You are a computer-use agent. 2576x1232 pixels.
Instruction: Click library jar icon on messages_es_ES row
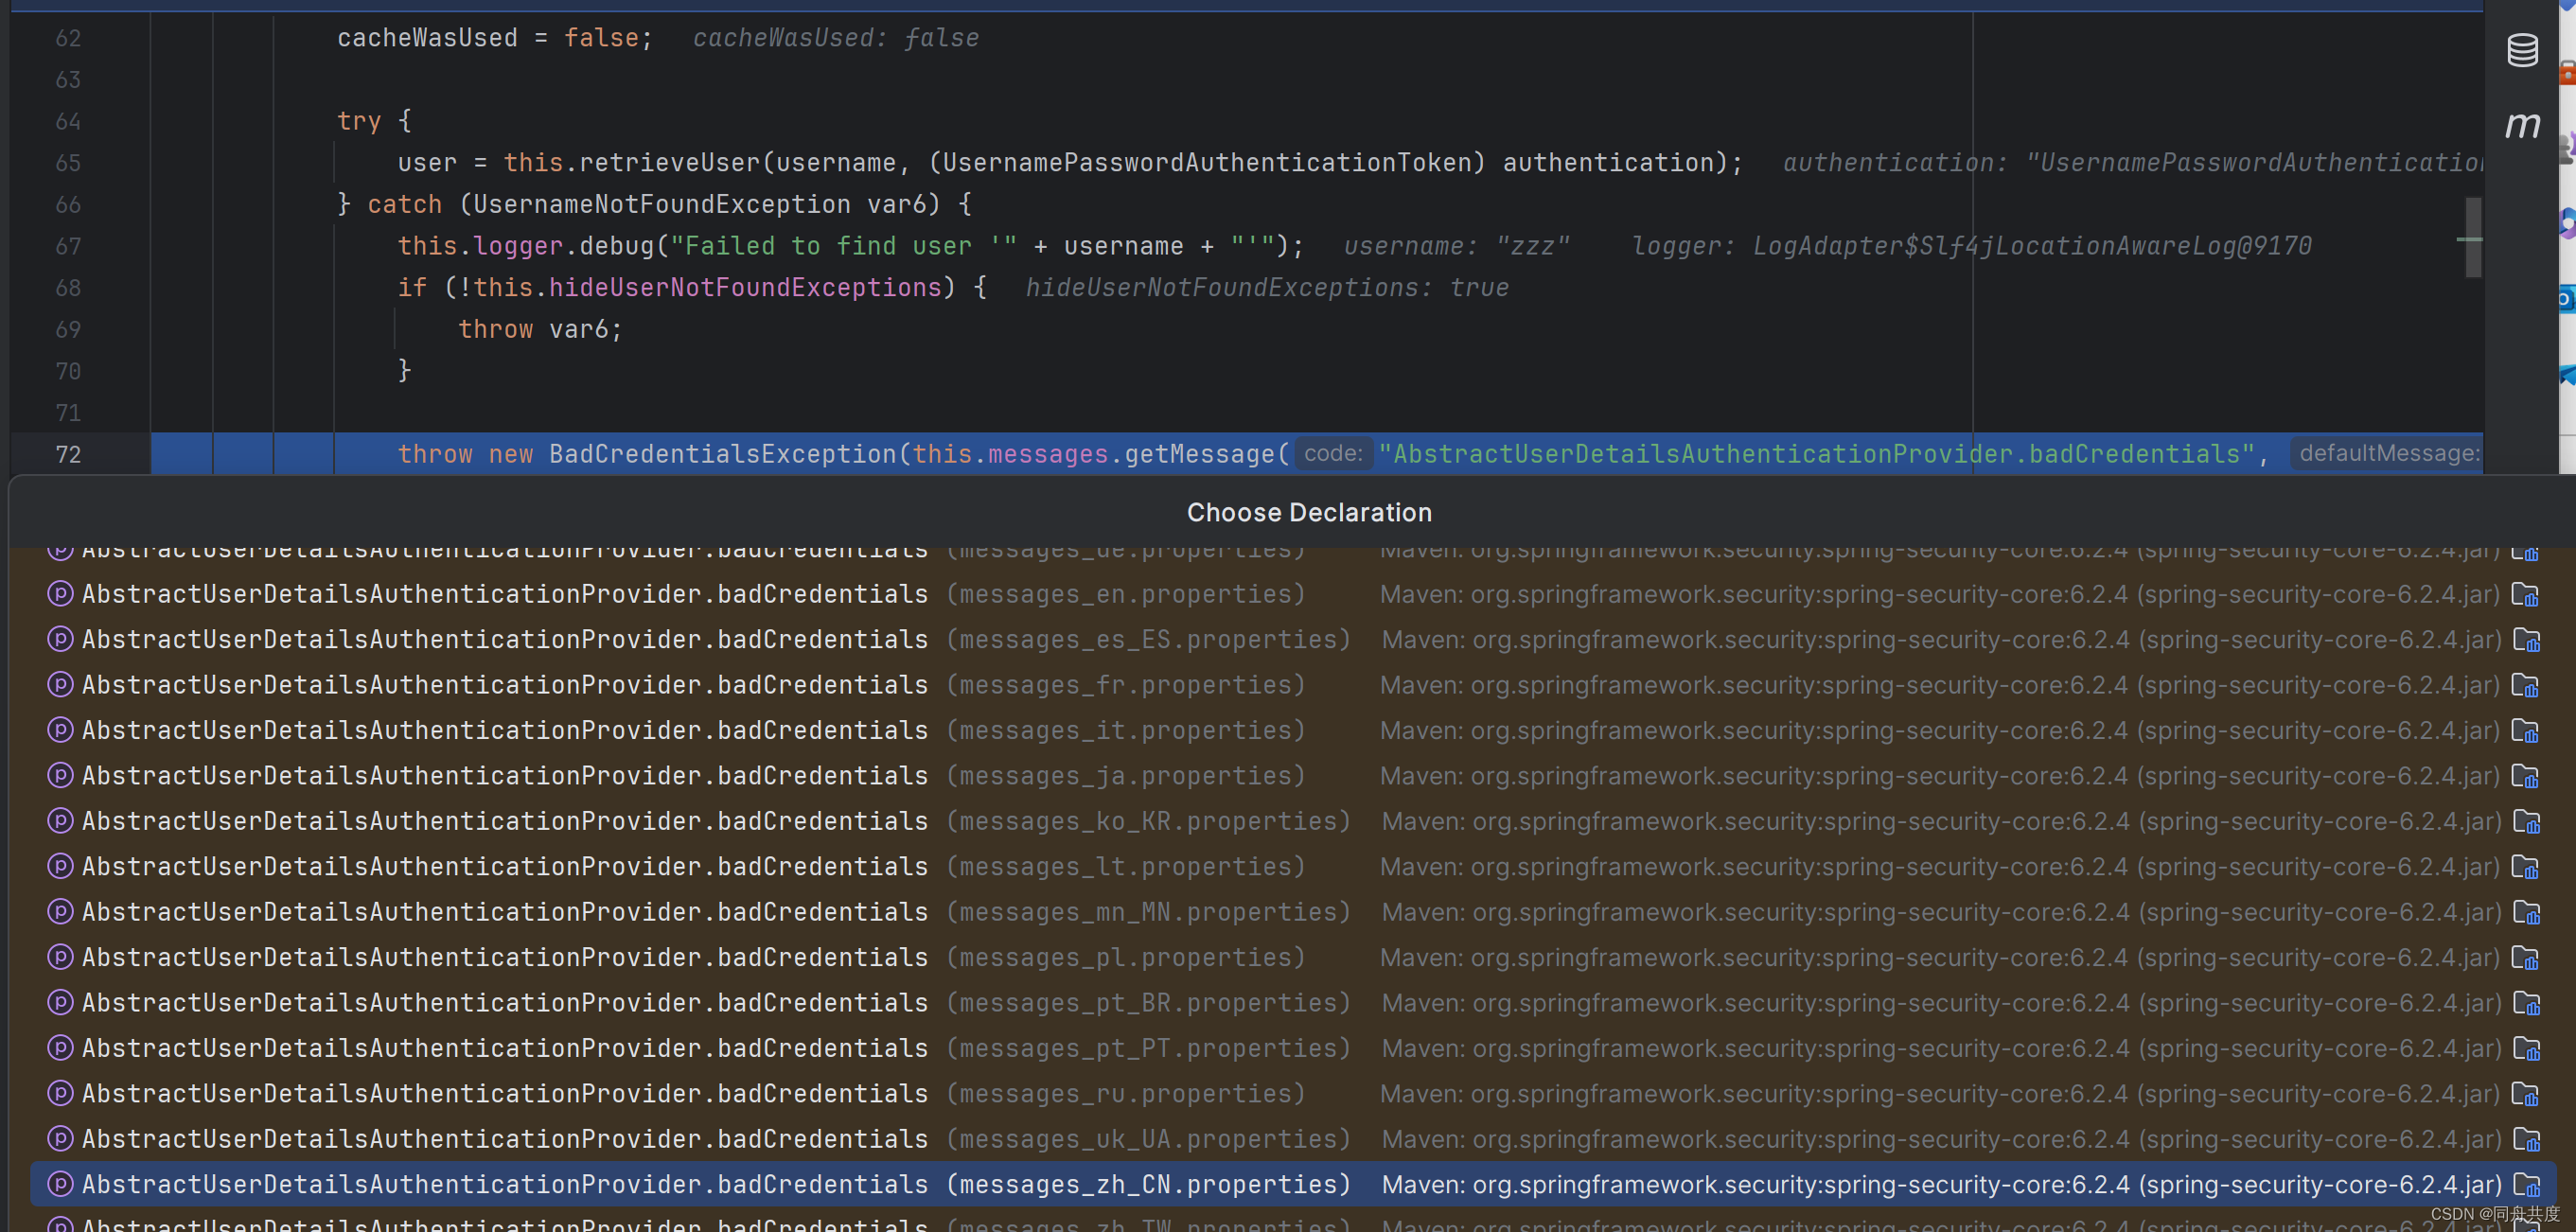coord(2526,640)
